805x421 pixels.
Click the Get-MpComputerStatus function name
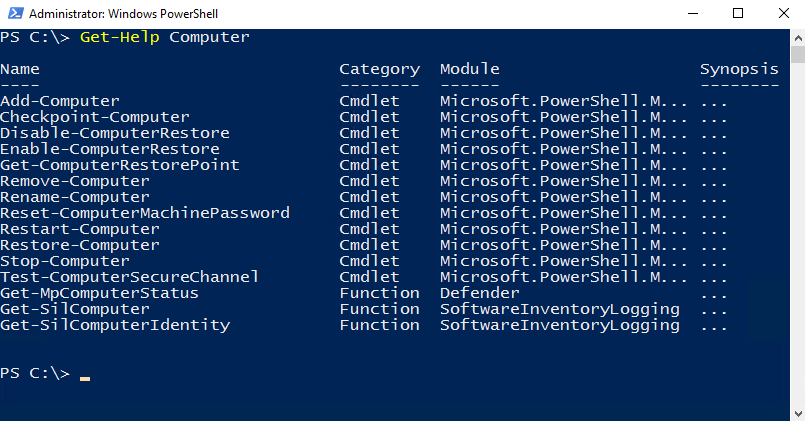pyautogui.click(x=99, y=293)
